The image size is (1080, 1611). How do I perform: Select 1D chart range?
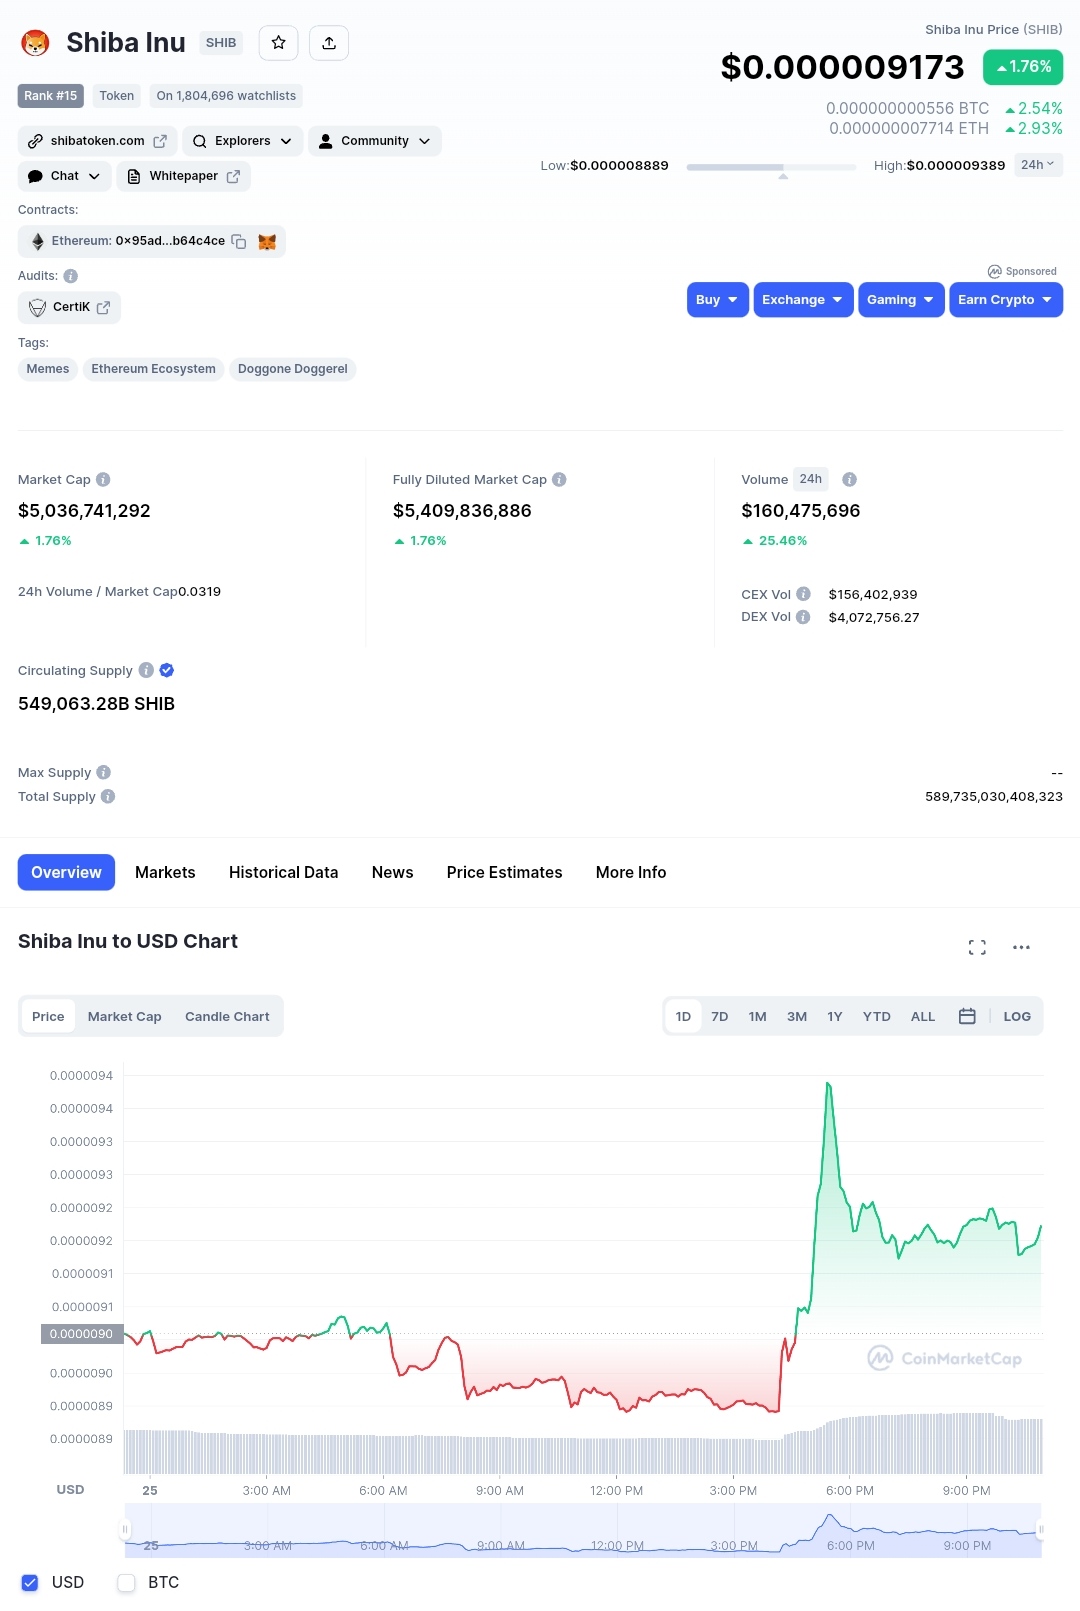tap(683, 1016)
